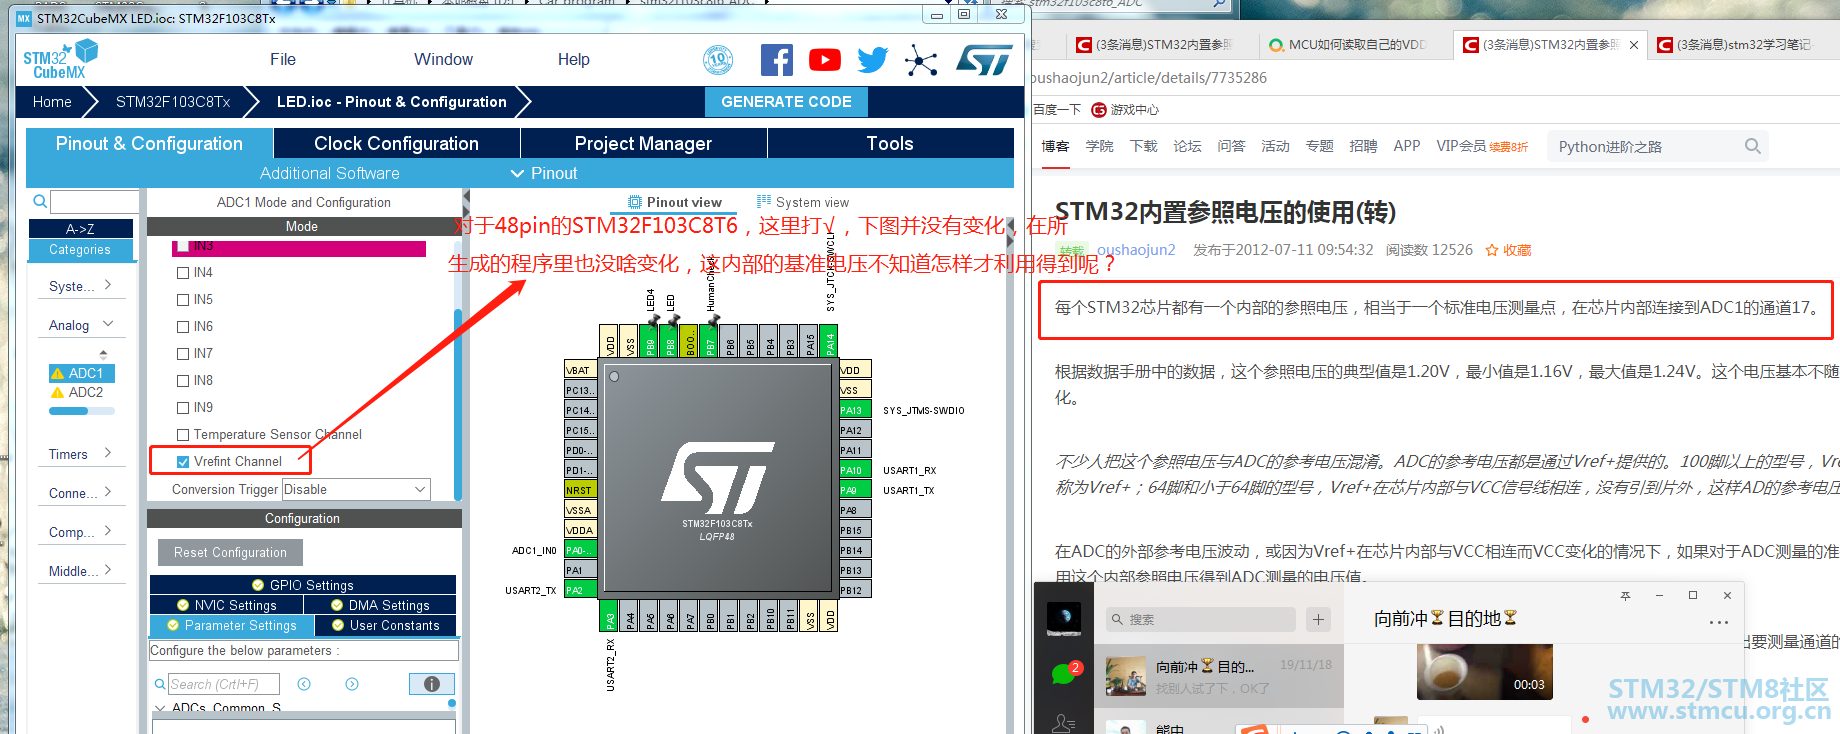Screen dimensions: 1840x734
Task: Select ADC2 in the Analog list
Action: [x=83, y=393]
